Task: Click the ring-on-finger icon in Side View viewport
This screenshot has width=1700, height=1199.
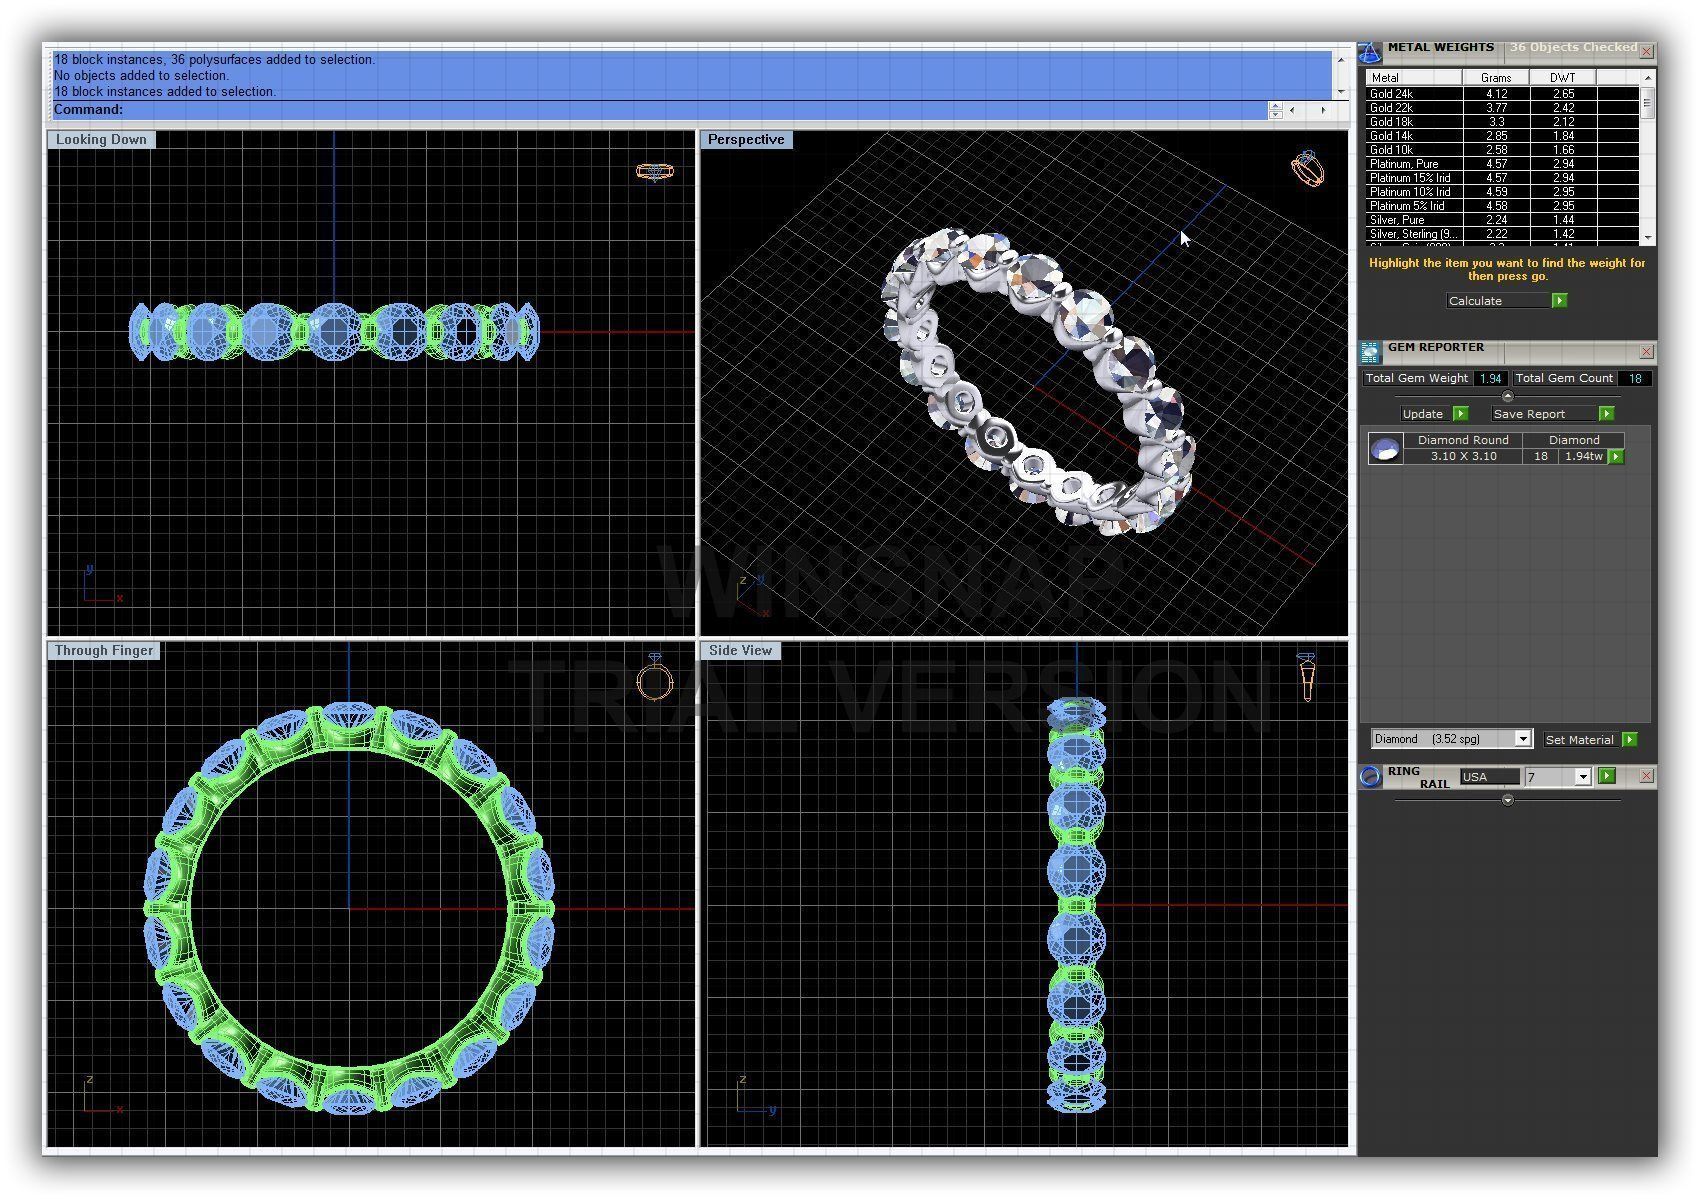Action: 1306,677
